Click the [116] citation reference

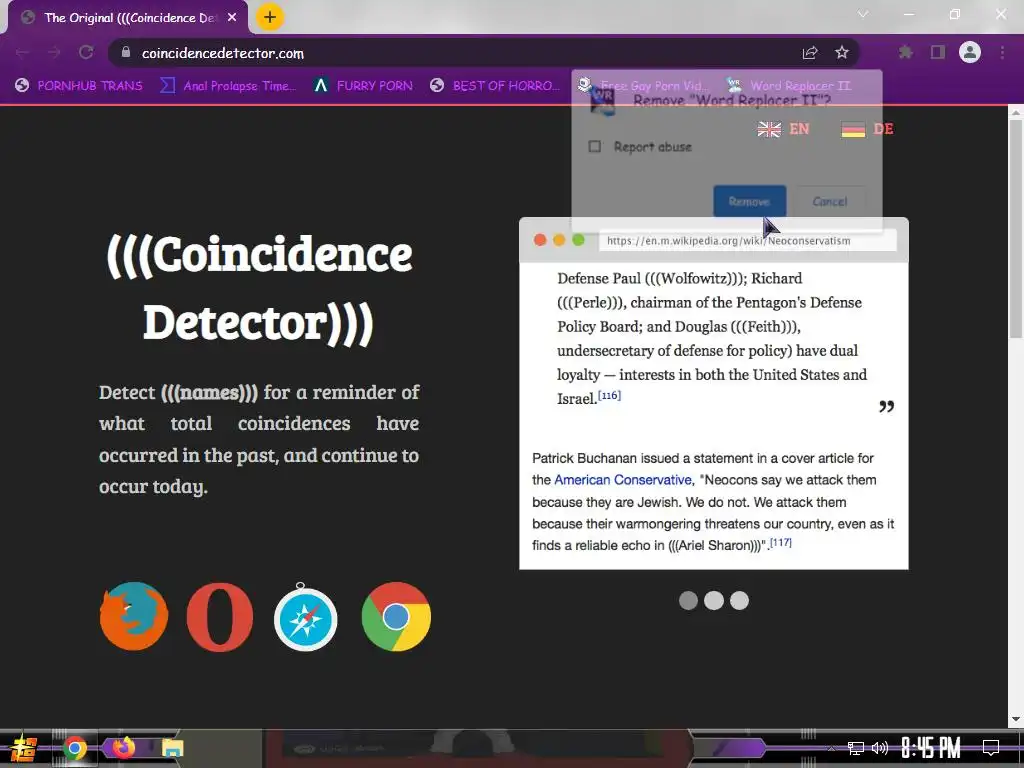tap(609, 395)
